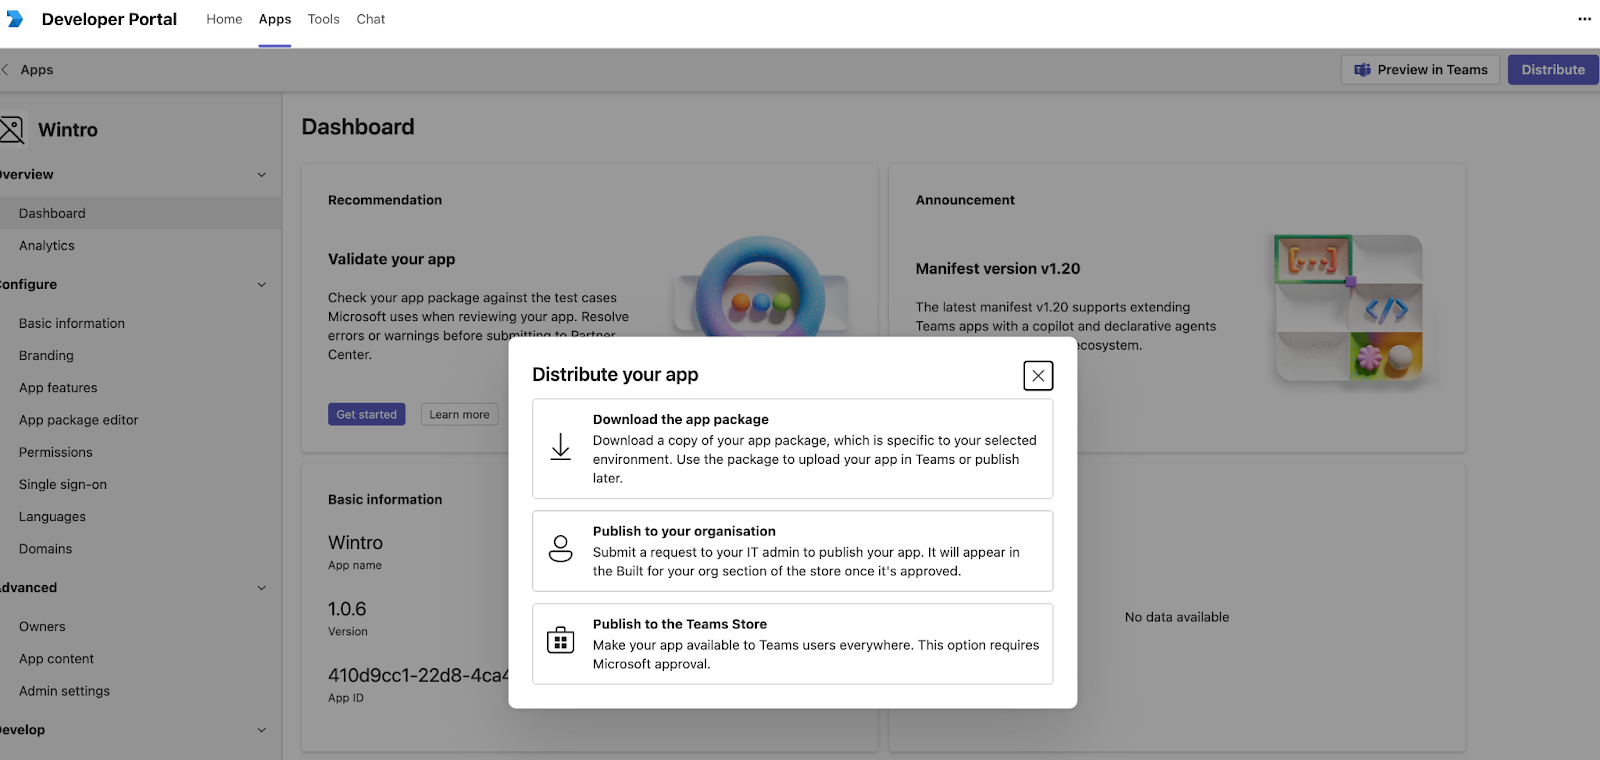Click the Wintro title in sidebar
Image resolution: width=1600 pixels, height=760 pixels.
point(68,130)
